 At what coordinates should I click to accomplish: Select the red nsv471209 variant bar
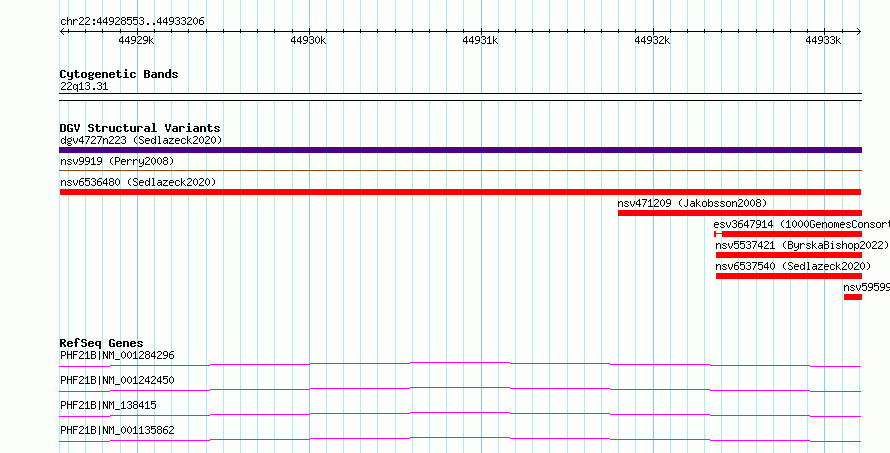click(x=740, y=213)
